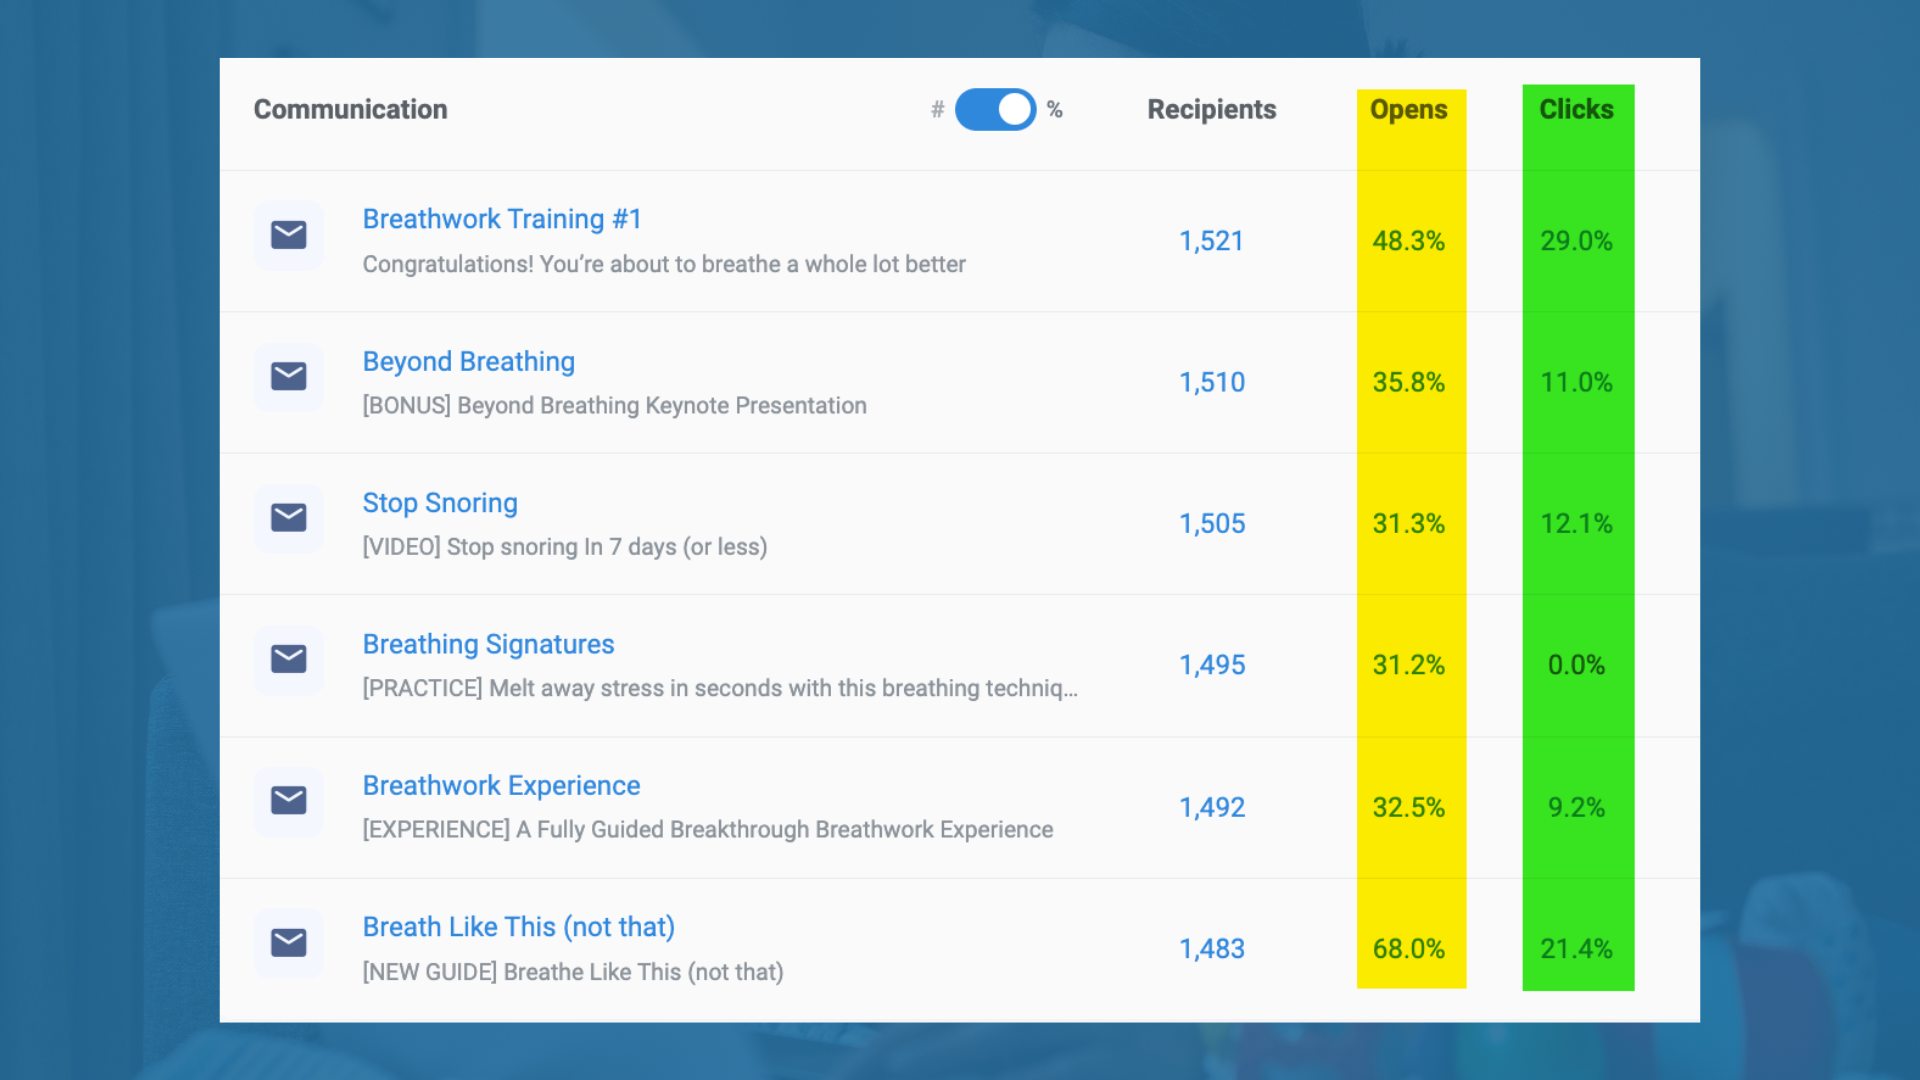Click the envelope icon beside Beyond Breathing

point(288,377)
